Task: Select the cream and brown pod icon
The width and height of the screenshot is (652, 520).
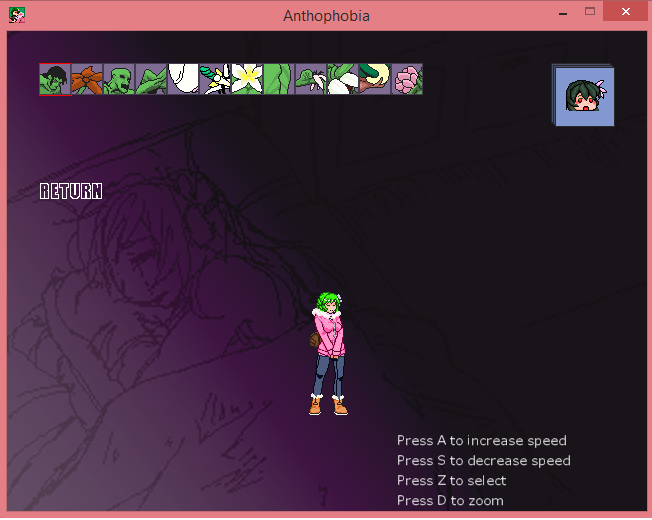Action: click(x=375, y=80)
